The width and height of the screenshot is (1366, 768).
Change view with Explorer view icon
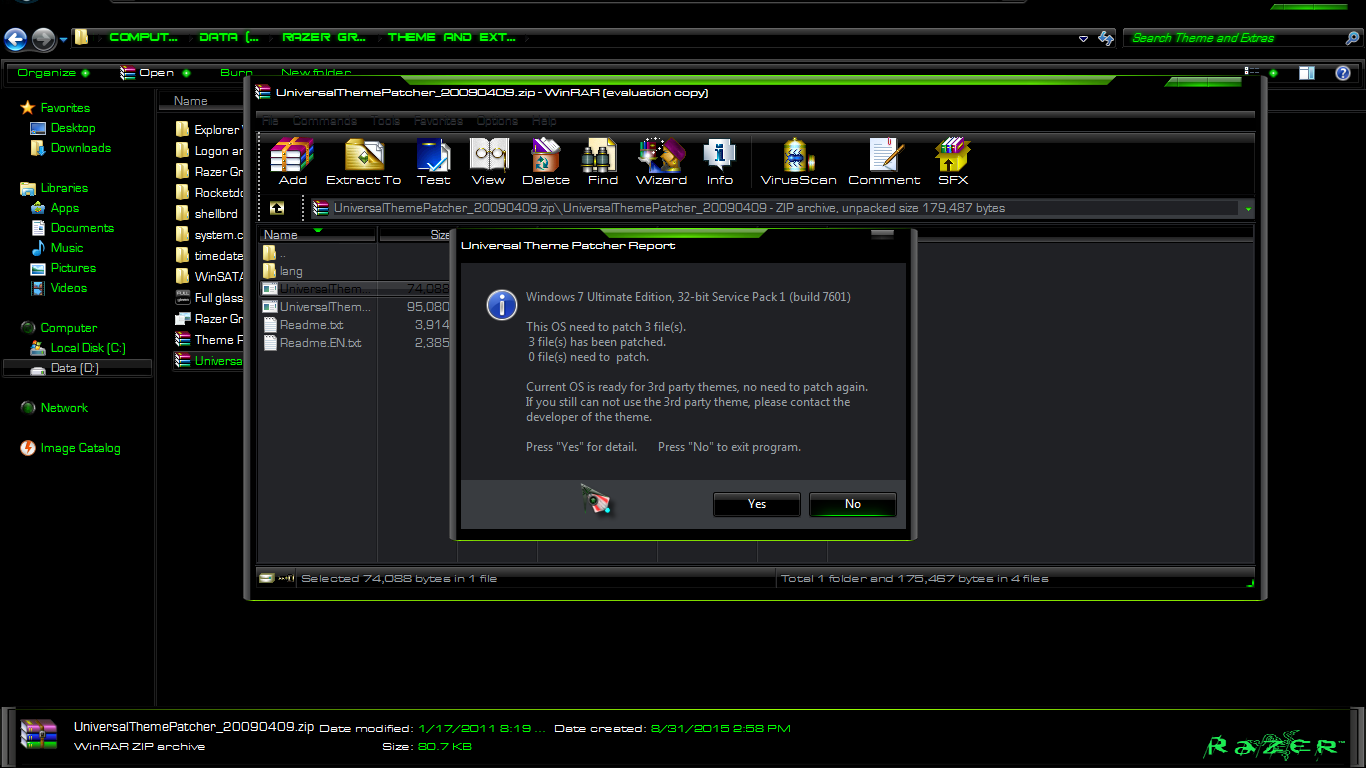(1252, 73)
